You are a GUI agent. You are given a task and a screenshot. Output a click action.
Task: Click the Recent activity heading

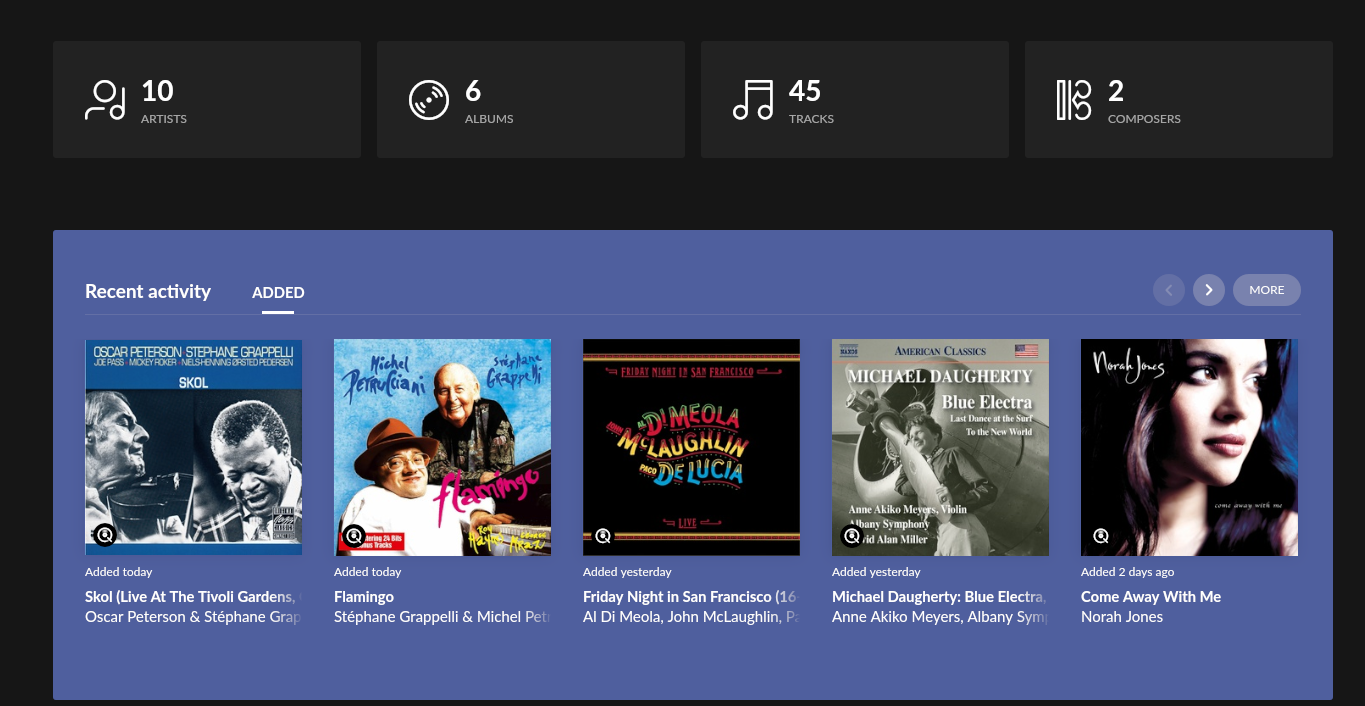click(148, 291)
